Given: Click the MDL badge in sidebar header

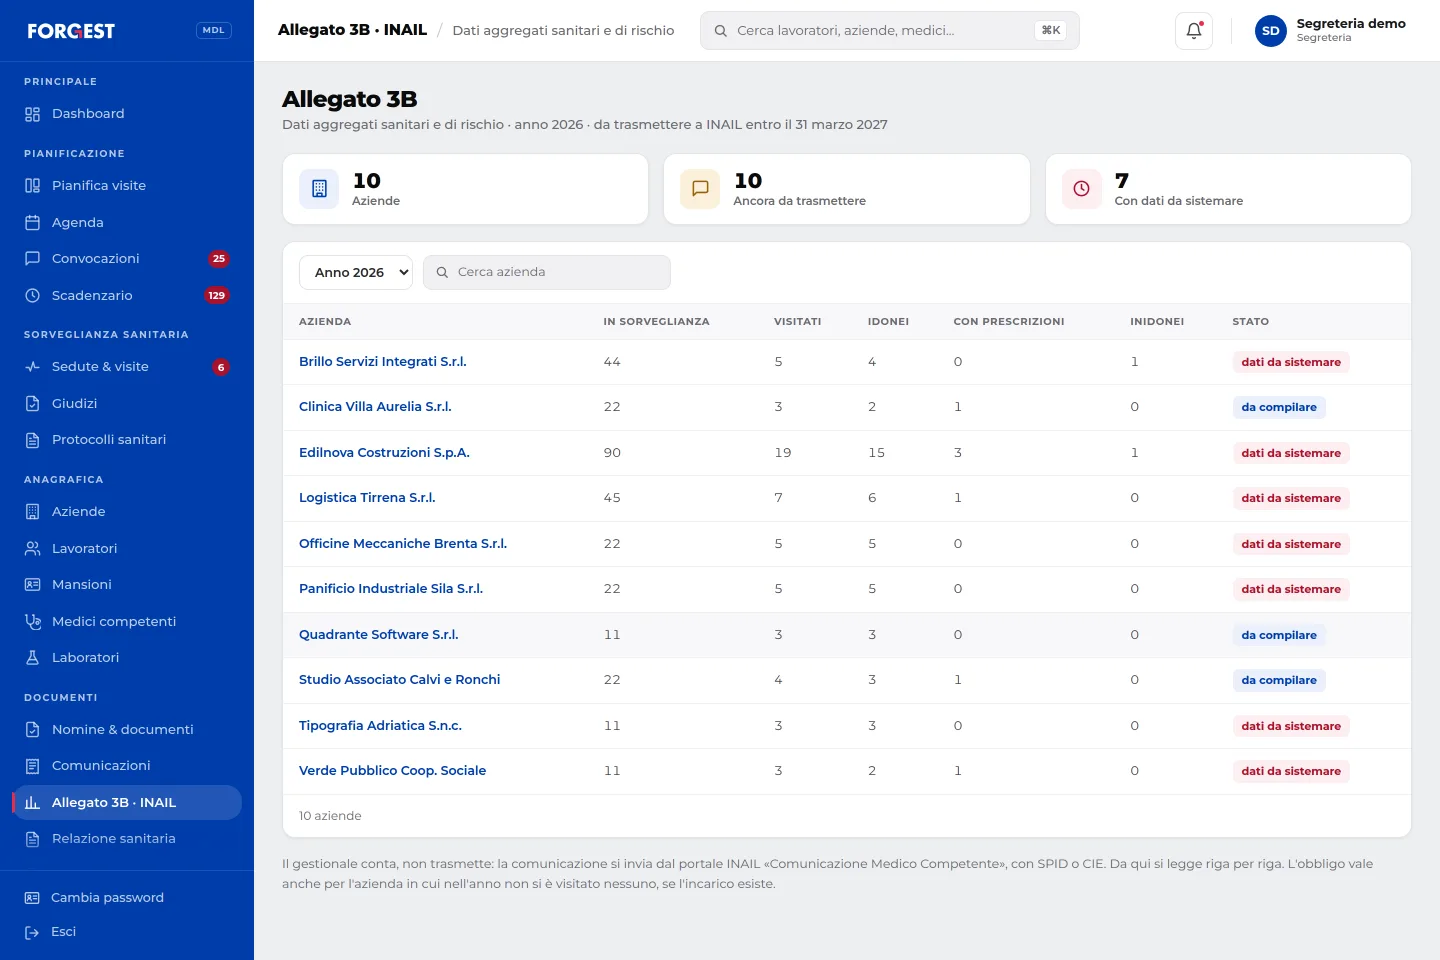Looking at the screenshot, I should (214, 31).
